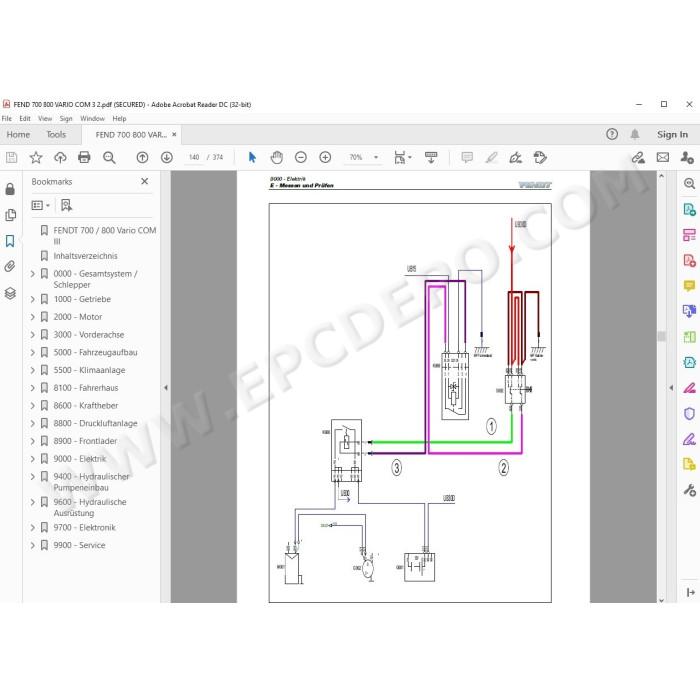Select the Hand pan tool

click(x=277, y=157)
